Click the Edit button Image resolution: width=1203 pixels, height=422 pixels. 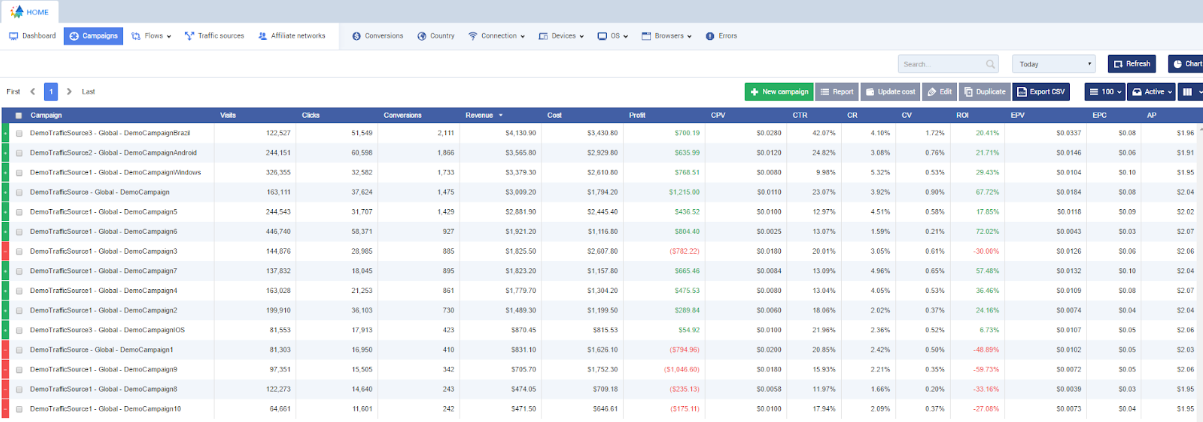pos(939,91)
